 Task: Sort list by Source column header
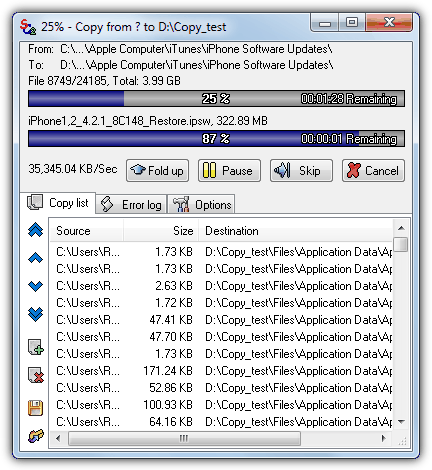[x=87, y=231]
